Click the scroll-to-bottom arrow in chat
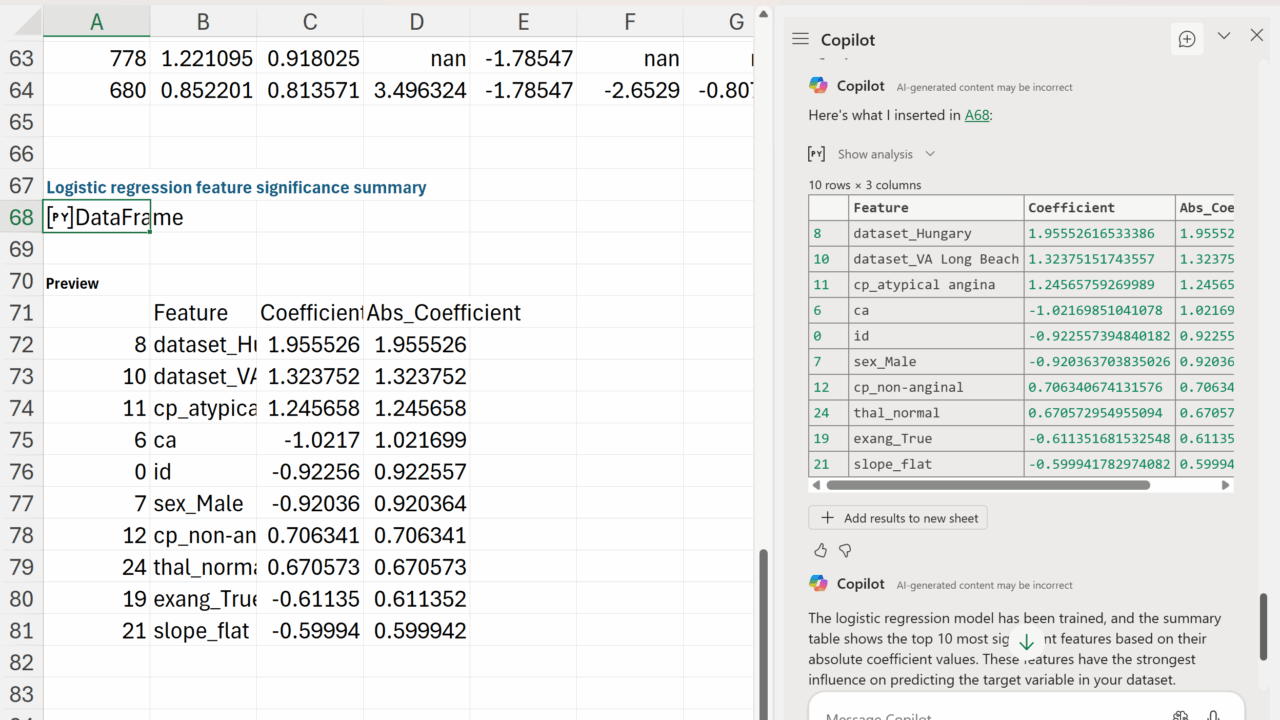The image size is (1280, 720). [x=1026, y=642]
